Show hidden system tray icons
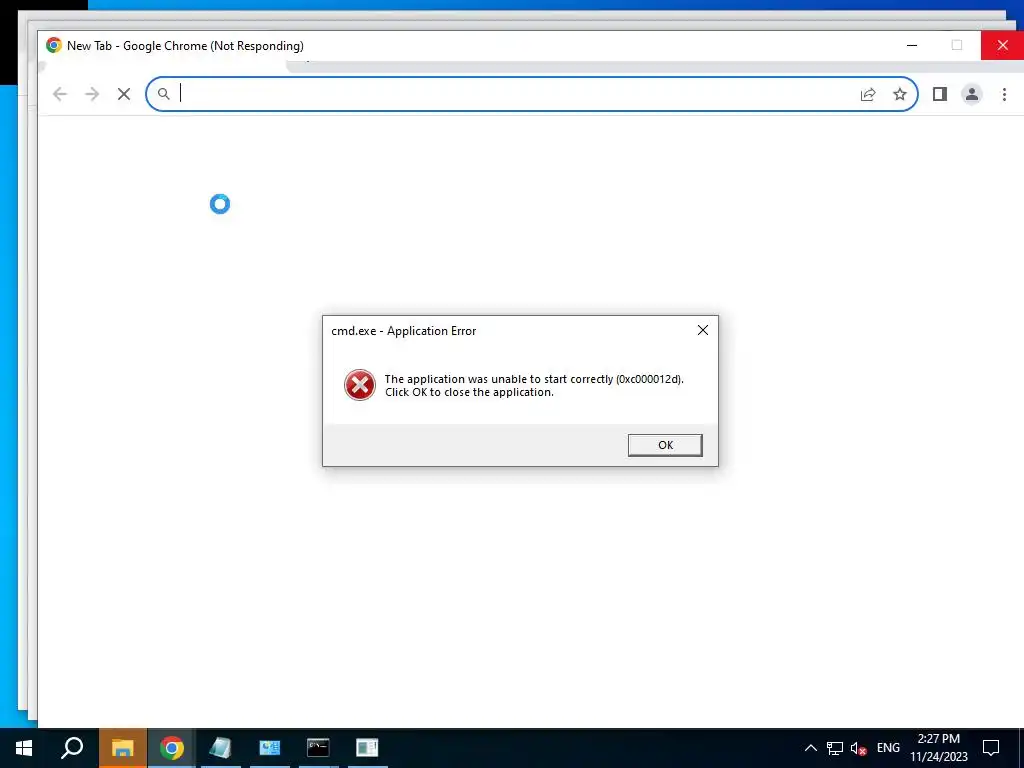 coord(810,748)
